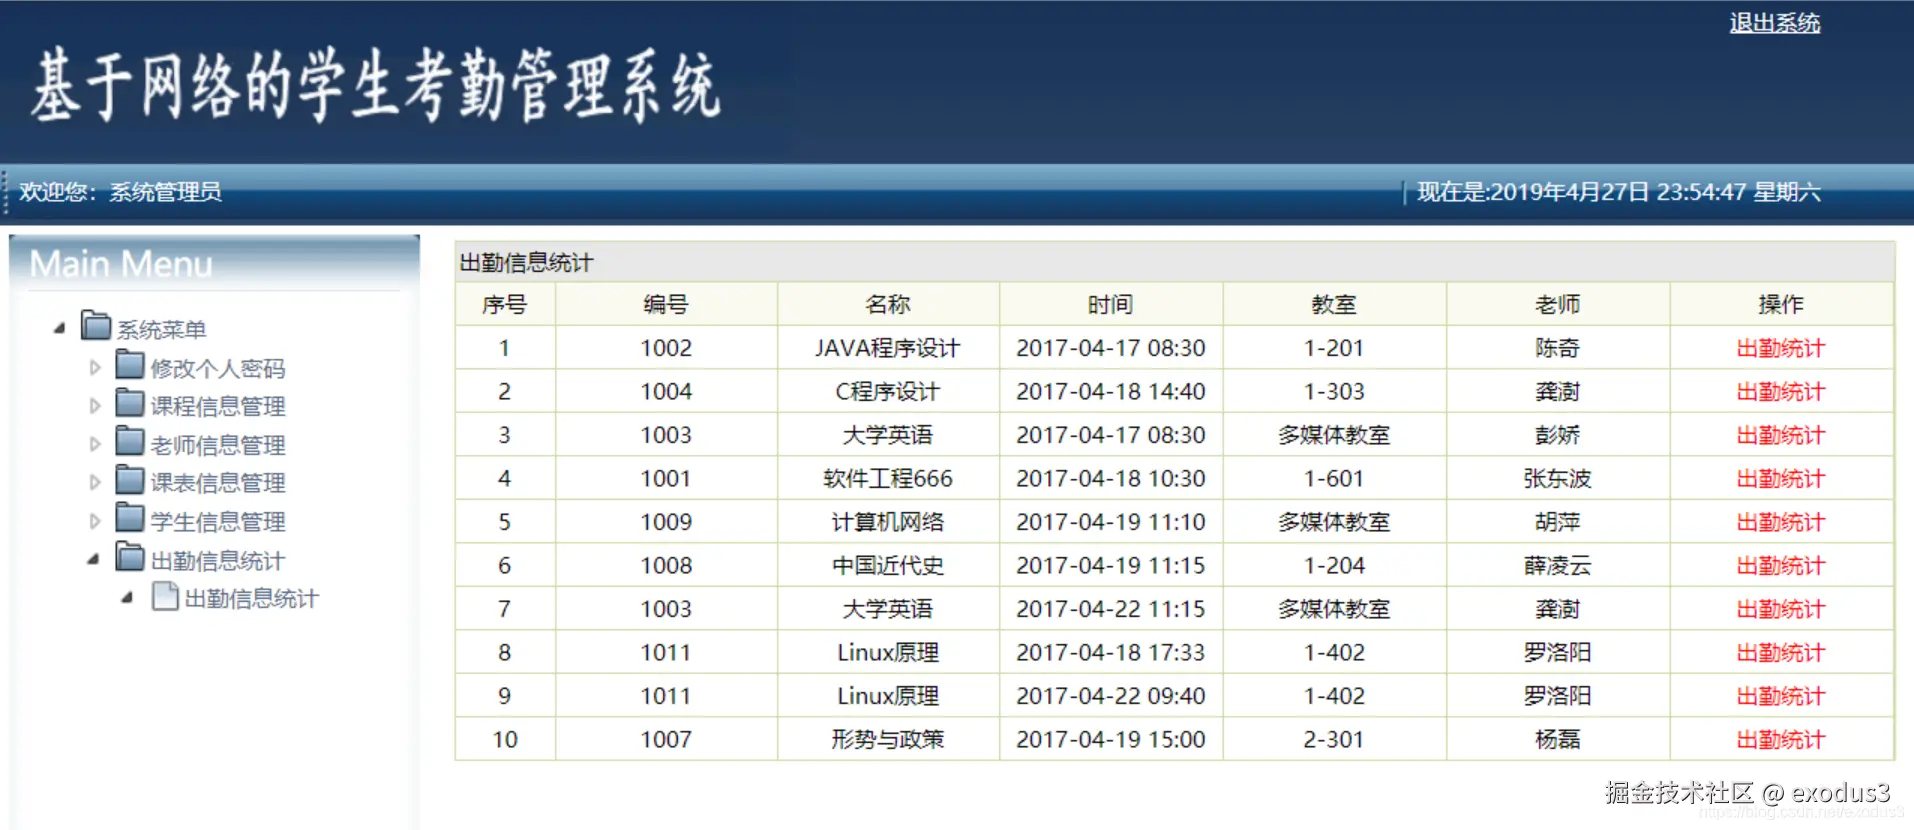Viewport: 1914px width, 830px height.
Task: Collapse the 系统菜单 root node arrow
Action: (x=60, y=327)
